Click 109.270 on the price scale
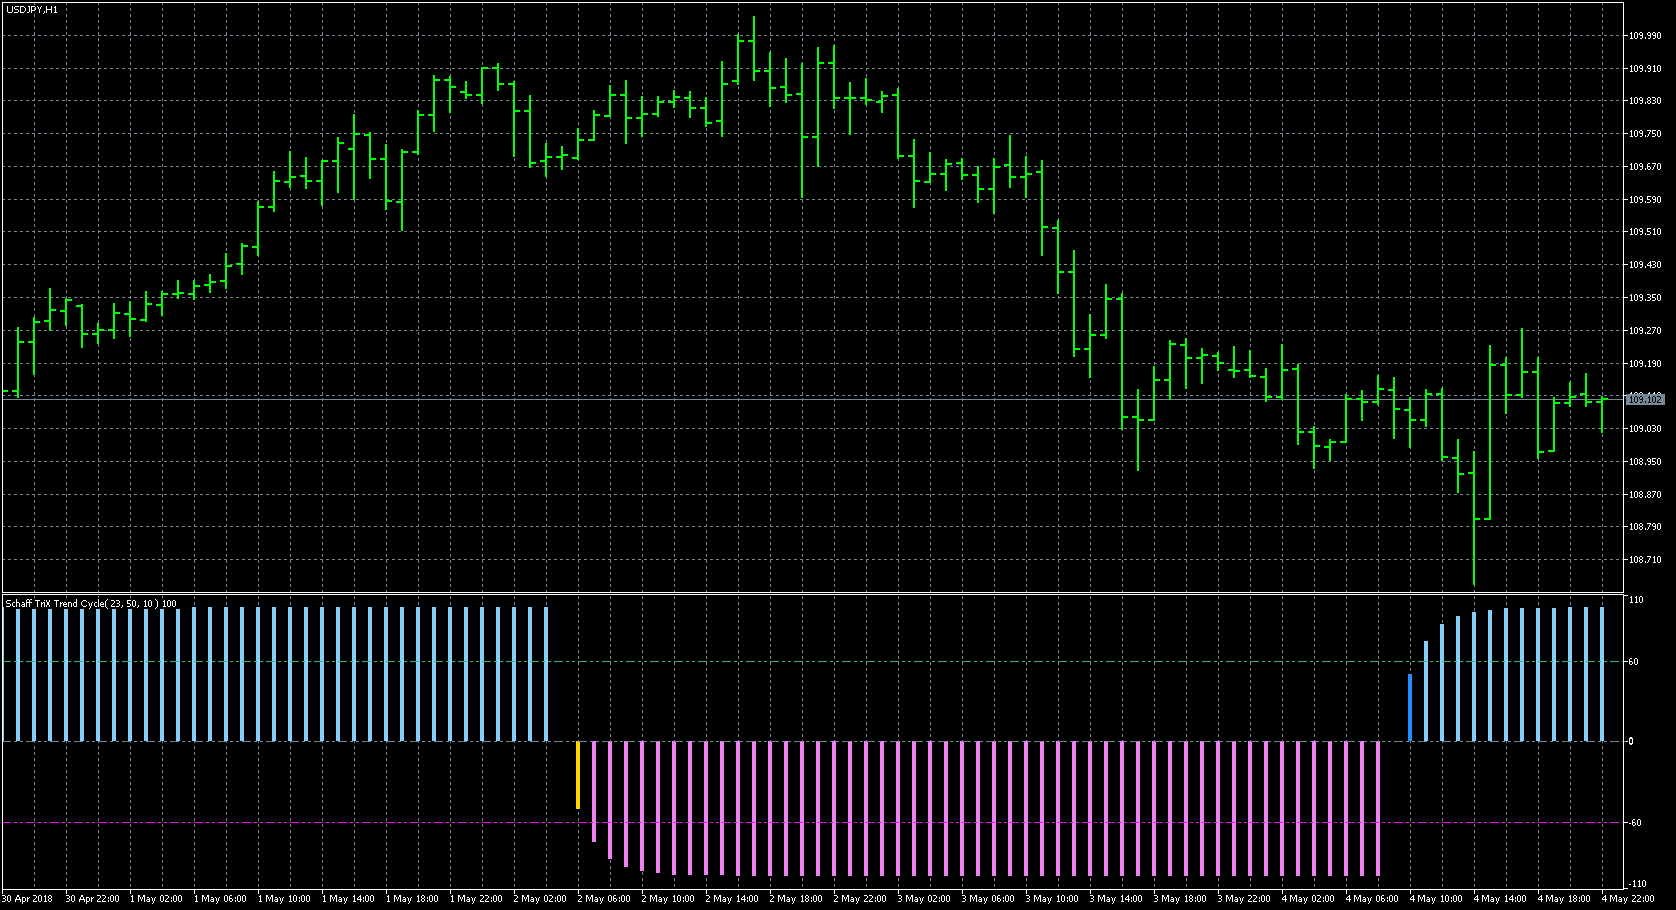Screen dimensions: 1676x910 pos(1645,331)
